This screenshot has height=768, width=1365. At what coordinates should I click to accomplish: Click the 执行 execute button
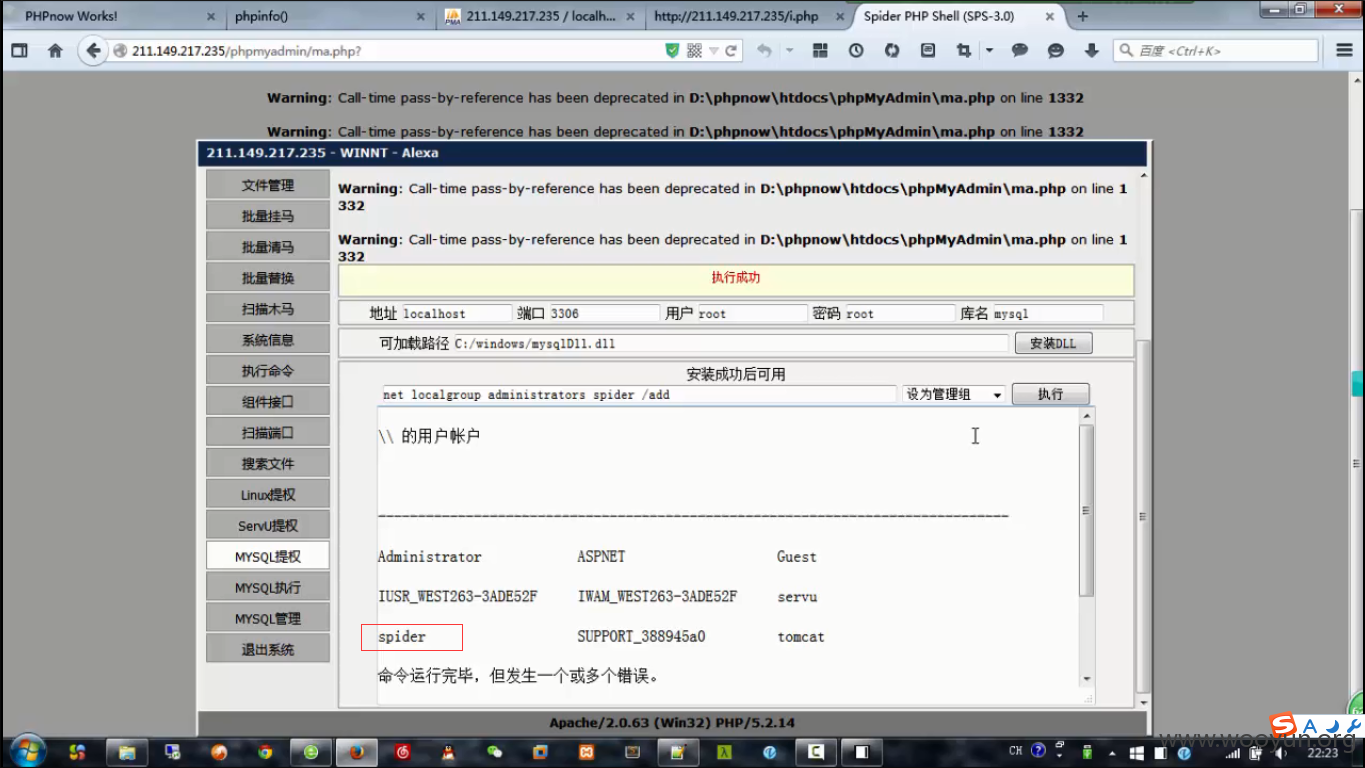coord(1050,394)
